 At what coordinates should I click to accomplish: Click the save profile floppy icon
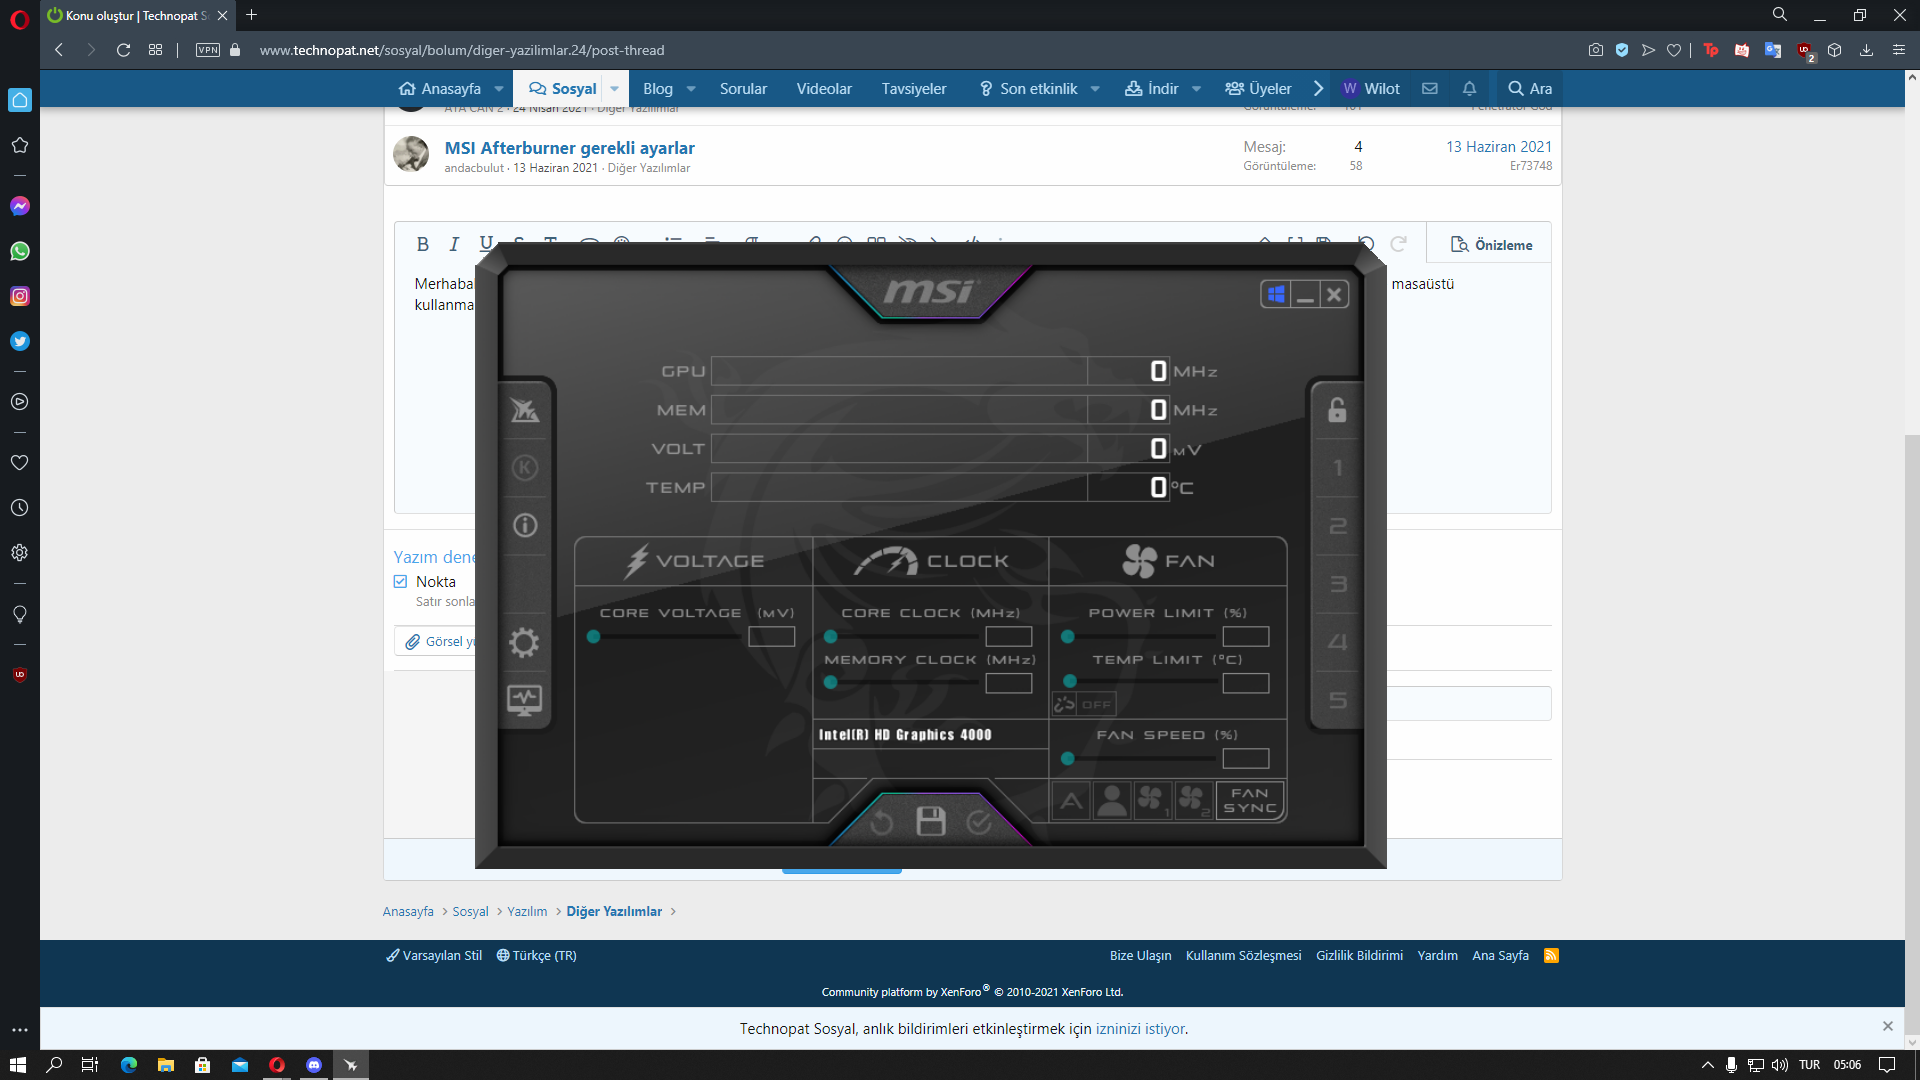coord(931,822)
